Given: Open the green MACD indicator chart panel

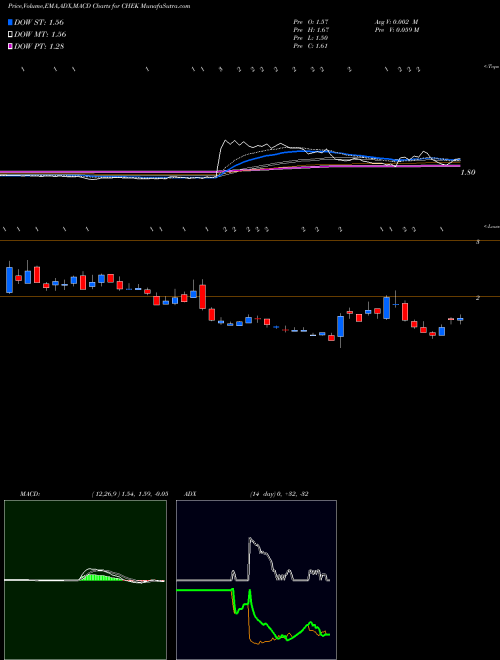Looking at the screenshot, I should point(85,580).
